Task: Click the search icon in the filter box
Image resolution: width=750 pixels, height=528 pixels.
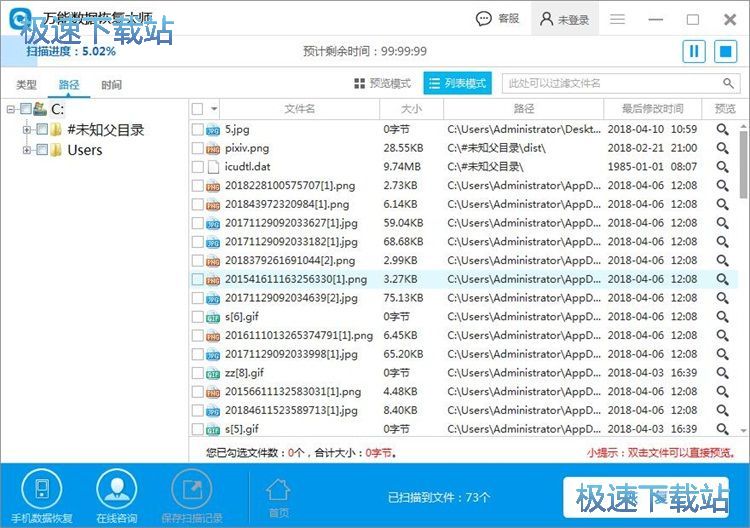Action: click(729, 84)
